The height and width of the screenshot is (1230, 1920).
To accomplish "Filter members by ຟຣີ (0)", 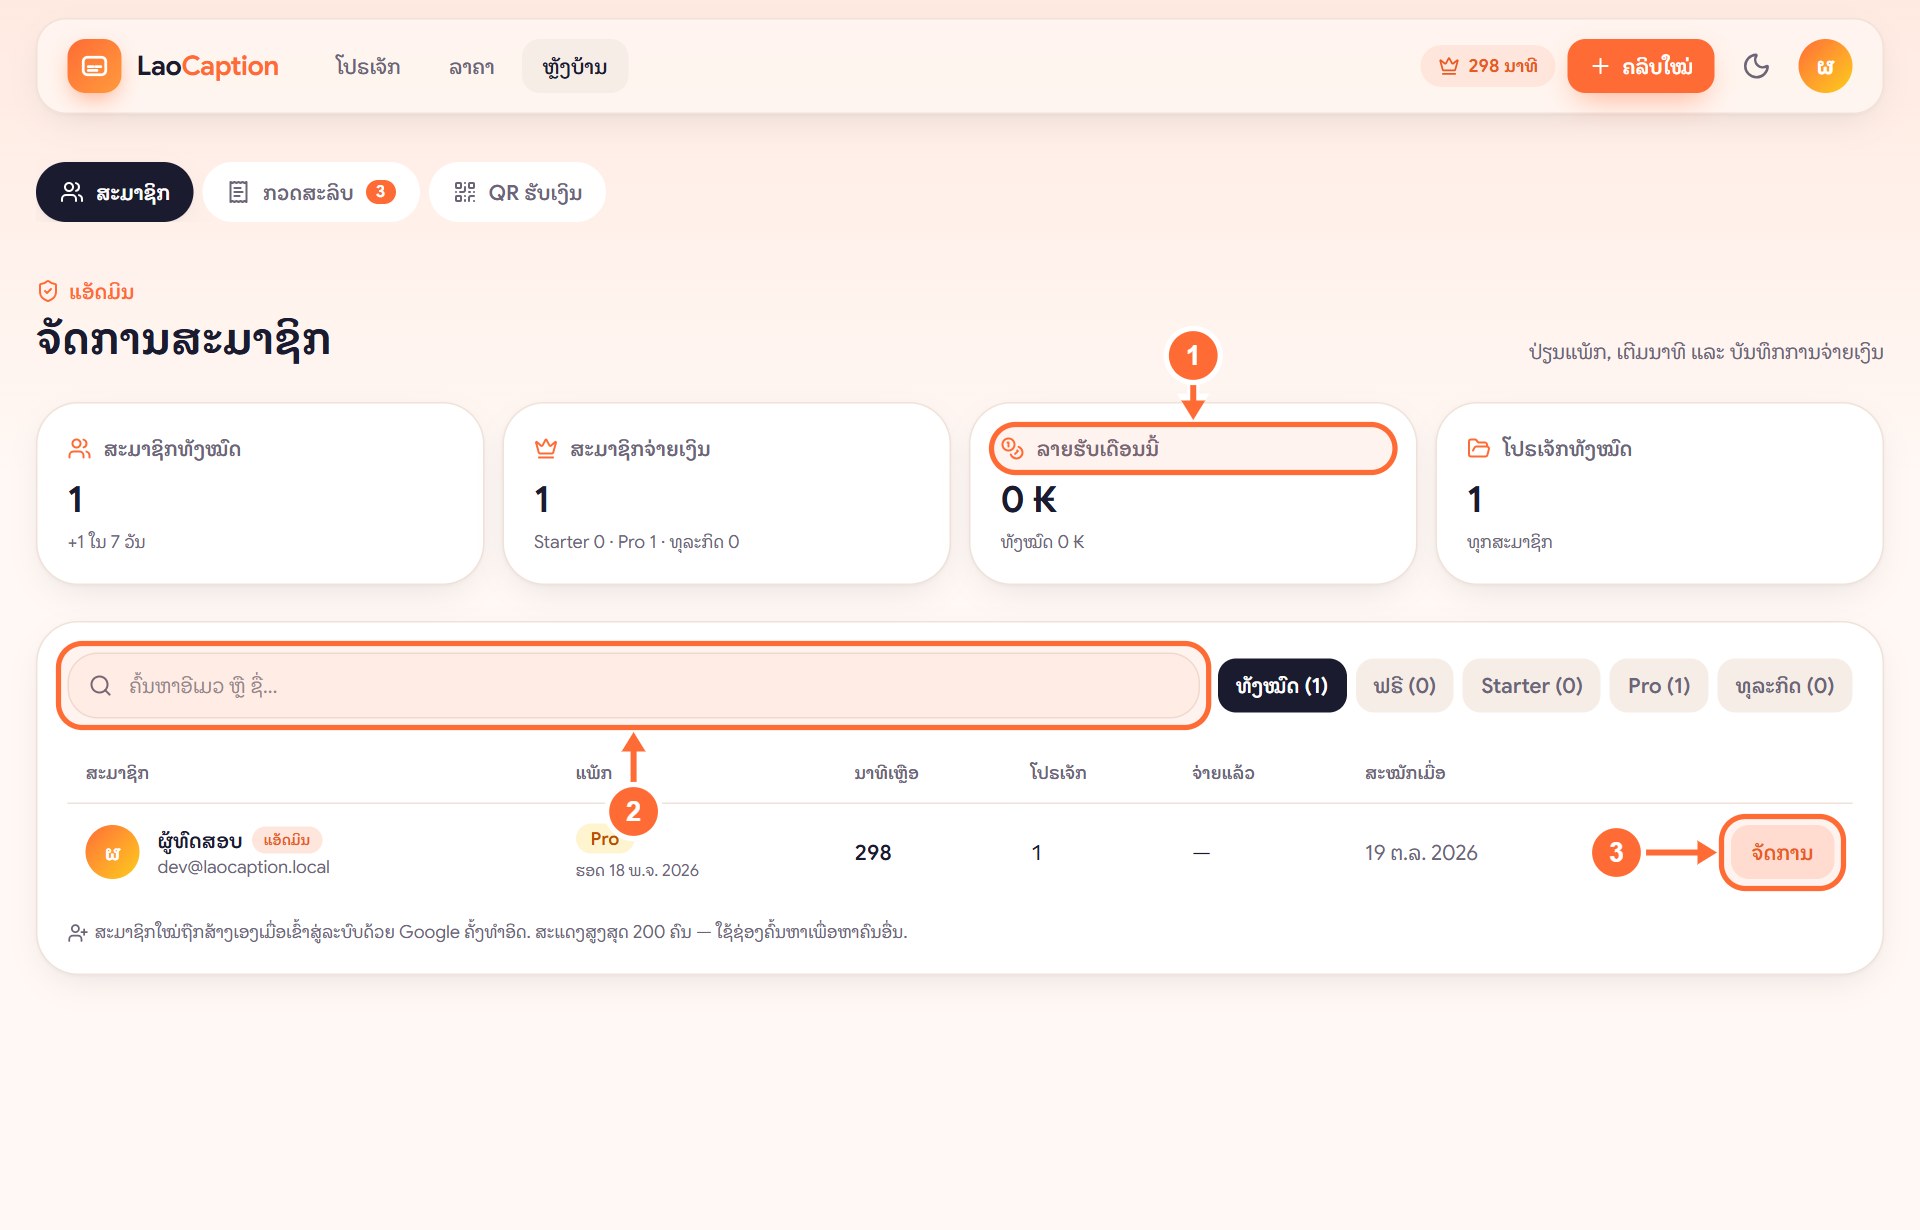I will click(x=1404, y=686).
